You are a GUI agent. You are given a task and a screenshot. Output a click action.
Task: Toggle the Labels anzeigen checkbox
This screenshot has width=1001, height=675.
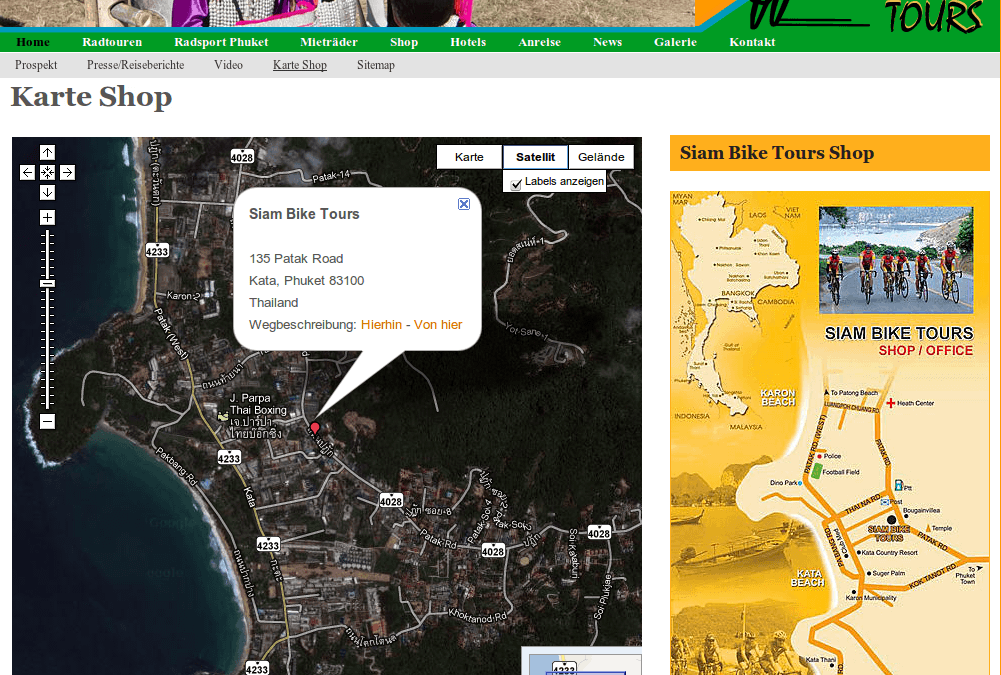click(516, 185)
